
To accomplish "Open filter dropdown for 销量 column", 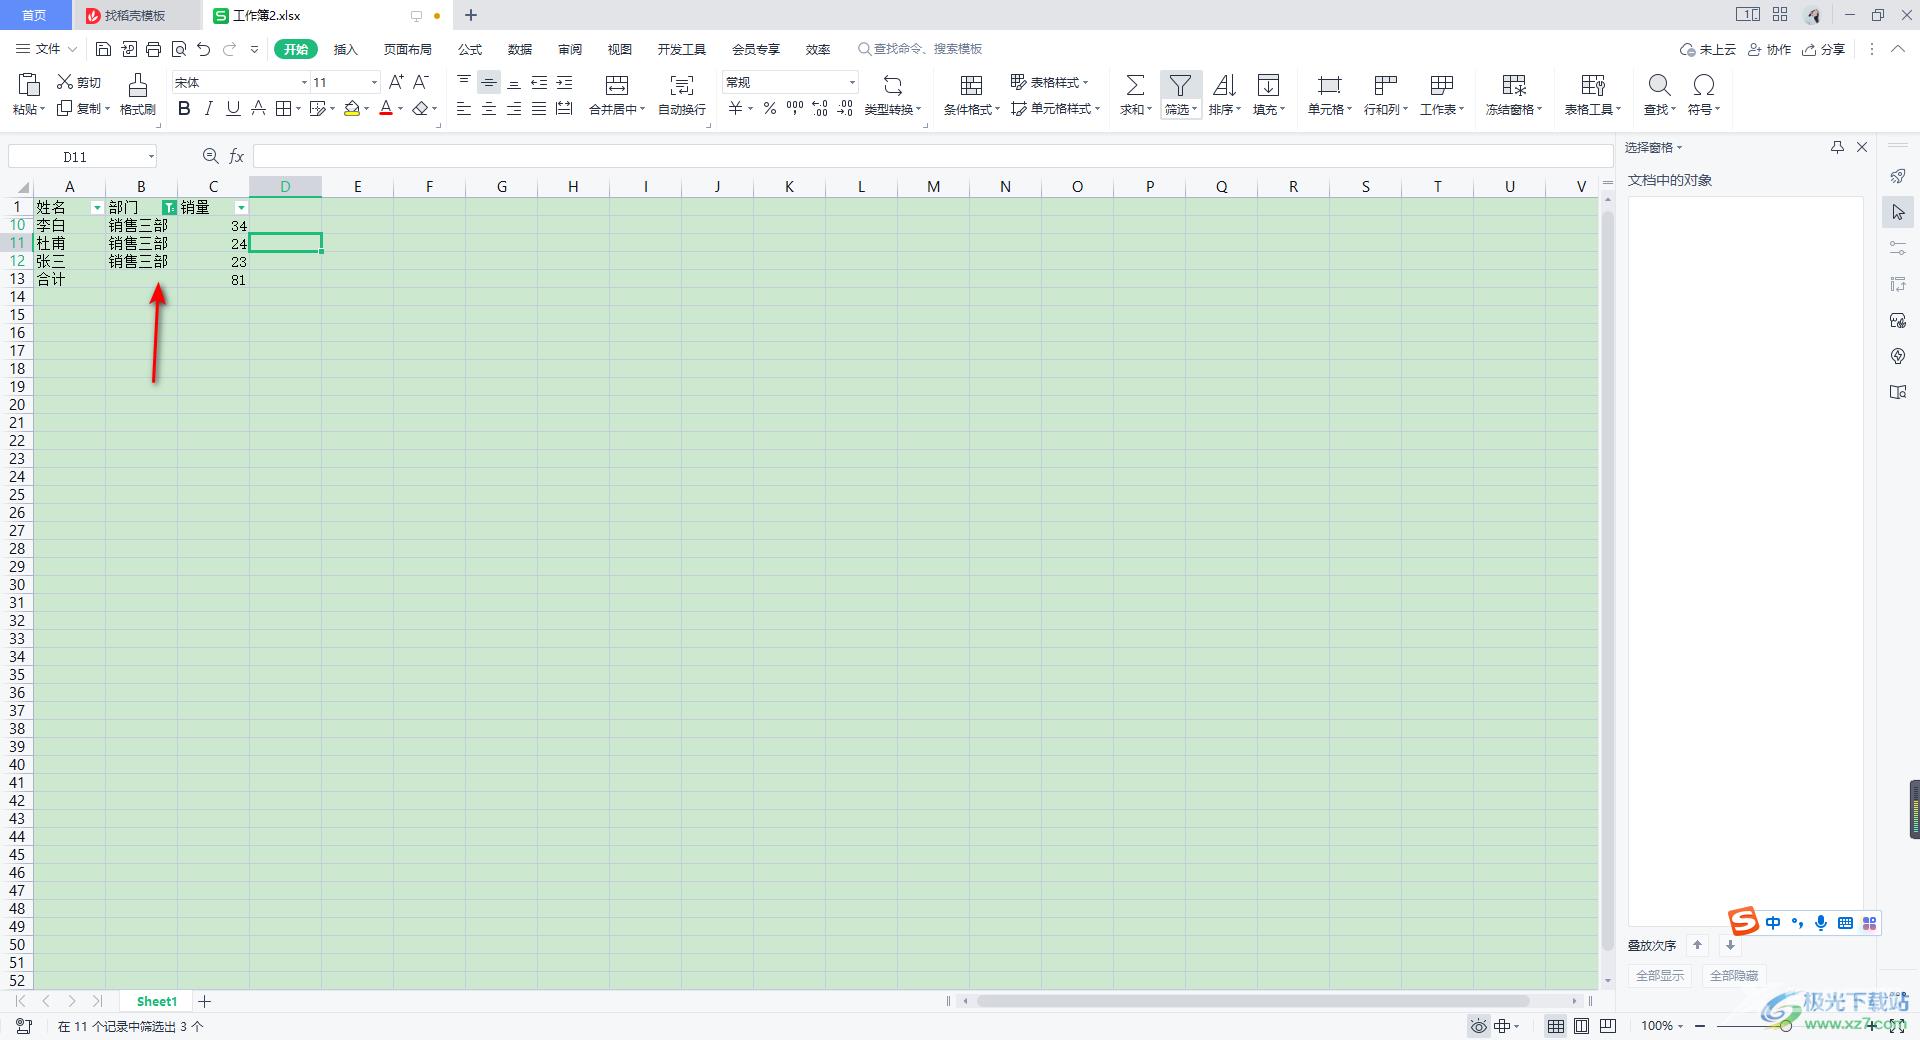I will pyautogui.click(x=241, y=208).
